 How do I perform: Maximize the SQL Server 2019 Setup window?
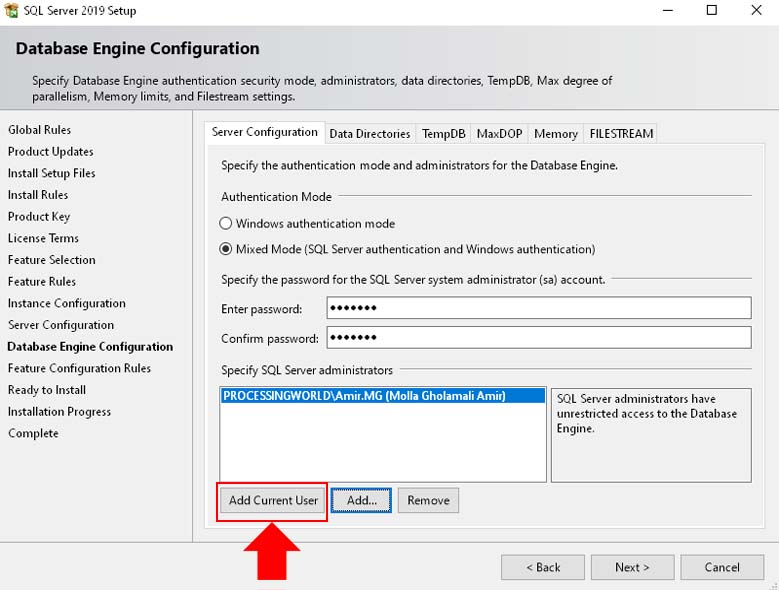click(712, 10)
